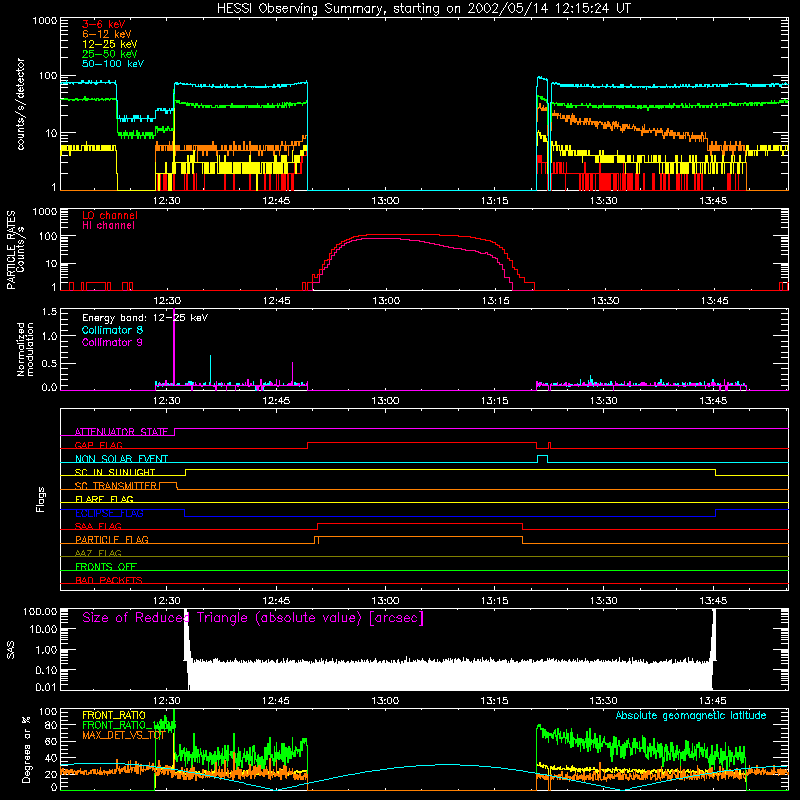The width and height of the screenshot is (800, 800).
Task: Select the green "25-50 keV" legend entry
Action: click(109, 54)
